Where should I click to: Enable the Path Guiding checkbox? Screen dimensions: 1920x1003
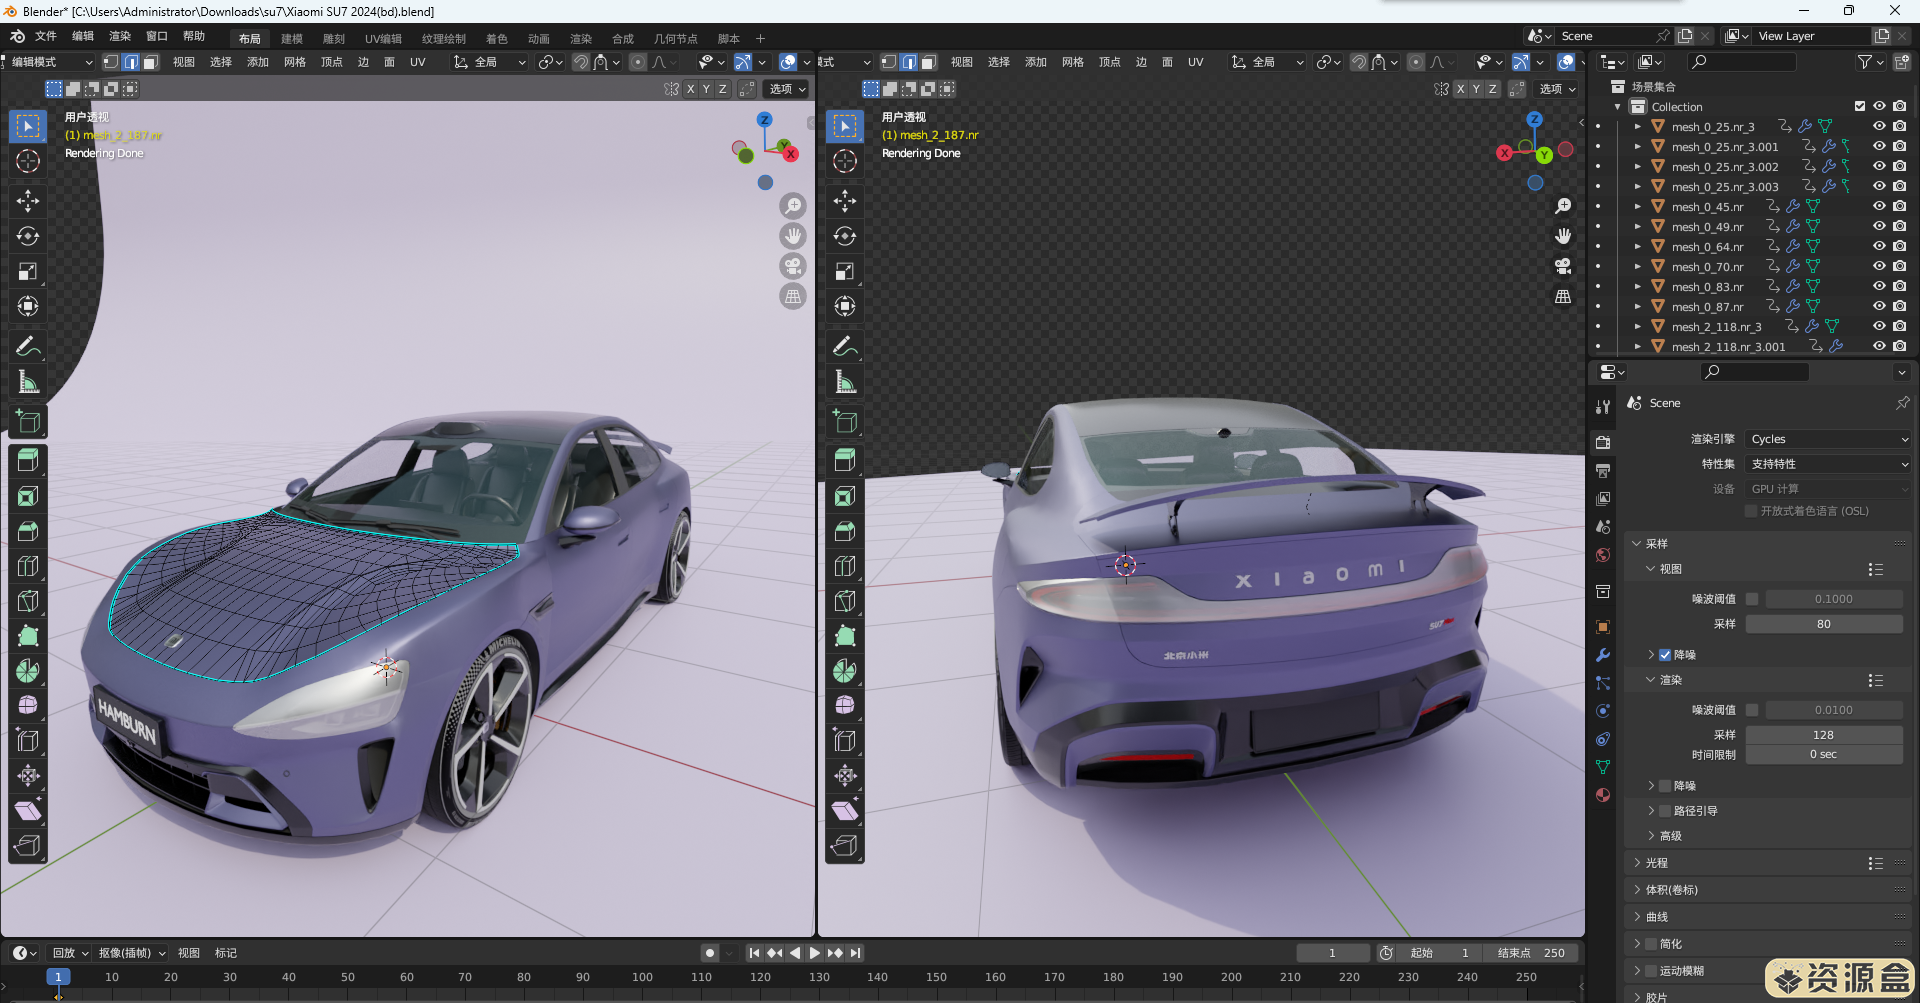click(x=1665, y=811)
